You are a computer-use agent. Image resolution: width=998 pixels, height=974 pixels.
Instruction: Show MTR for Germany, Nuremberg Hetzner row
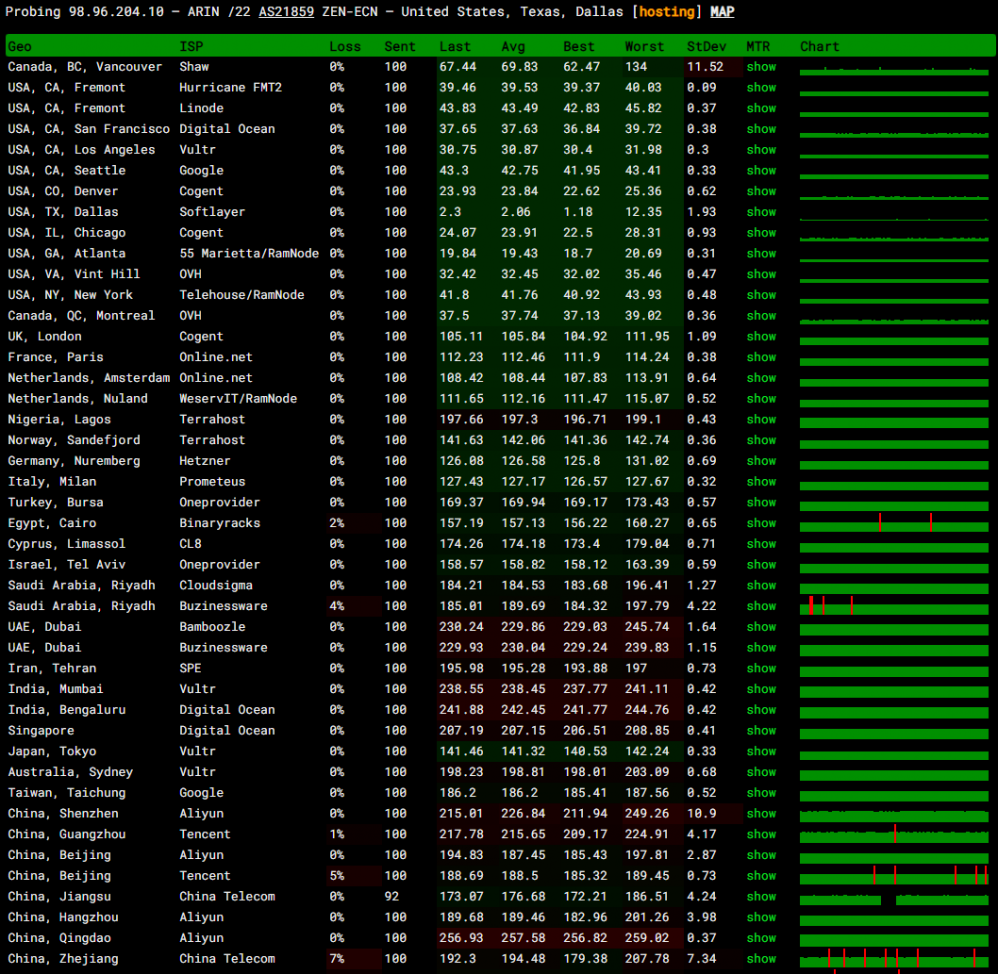click(x=761, y=461)
